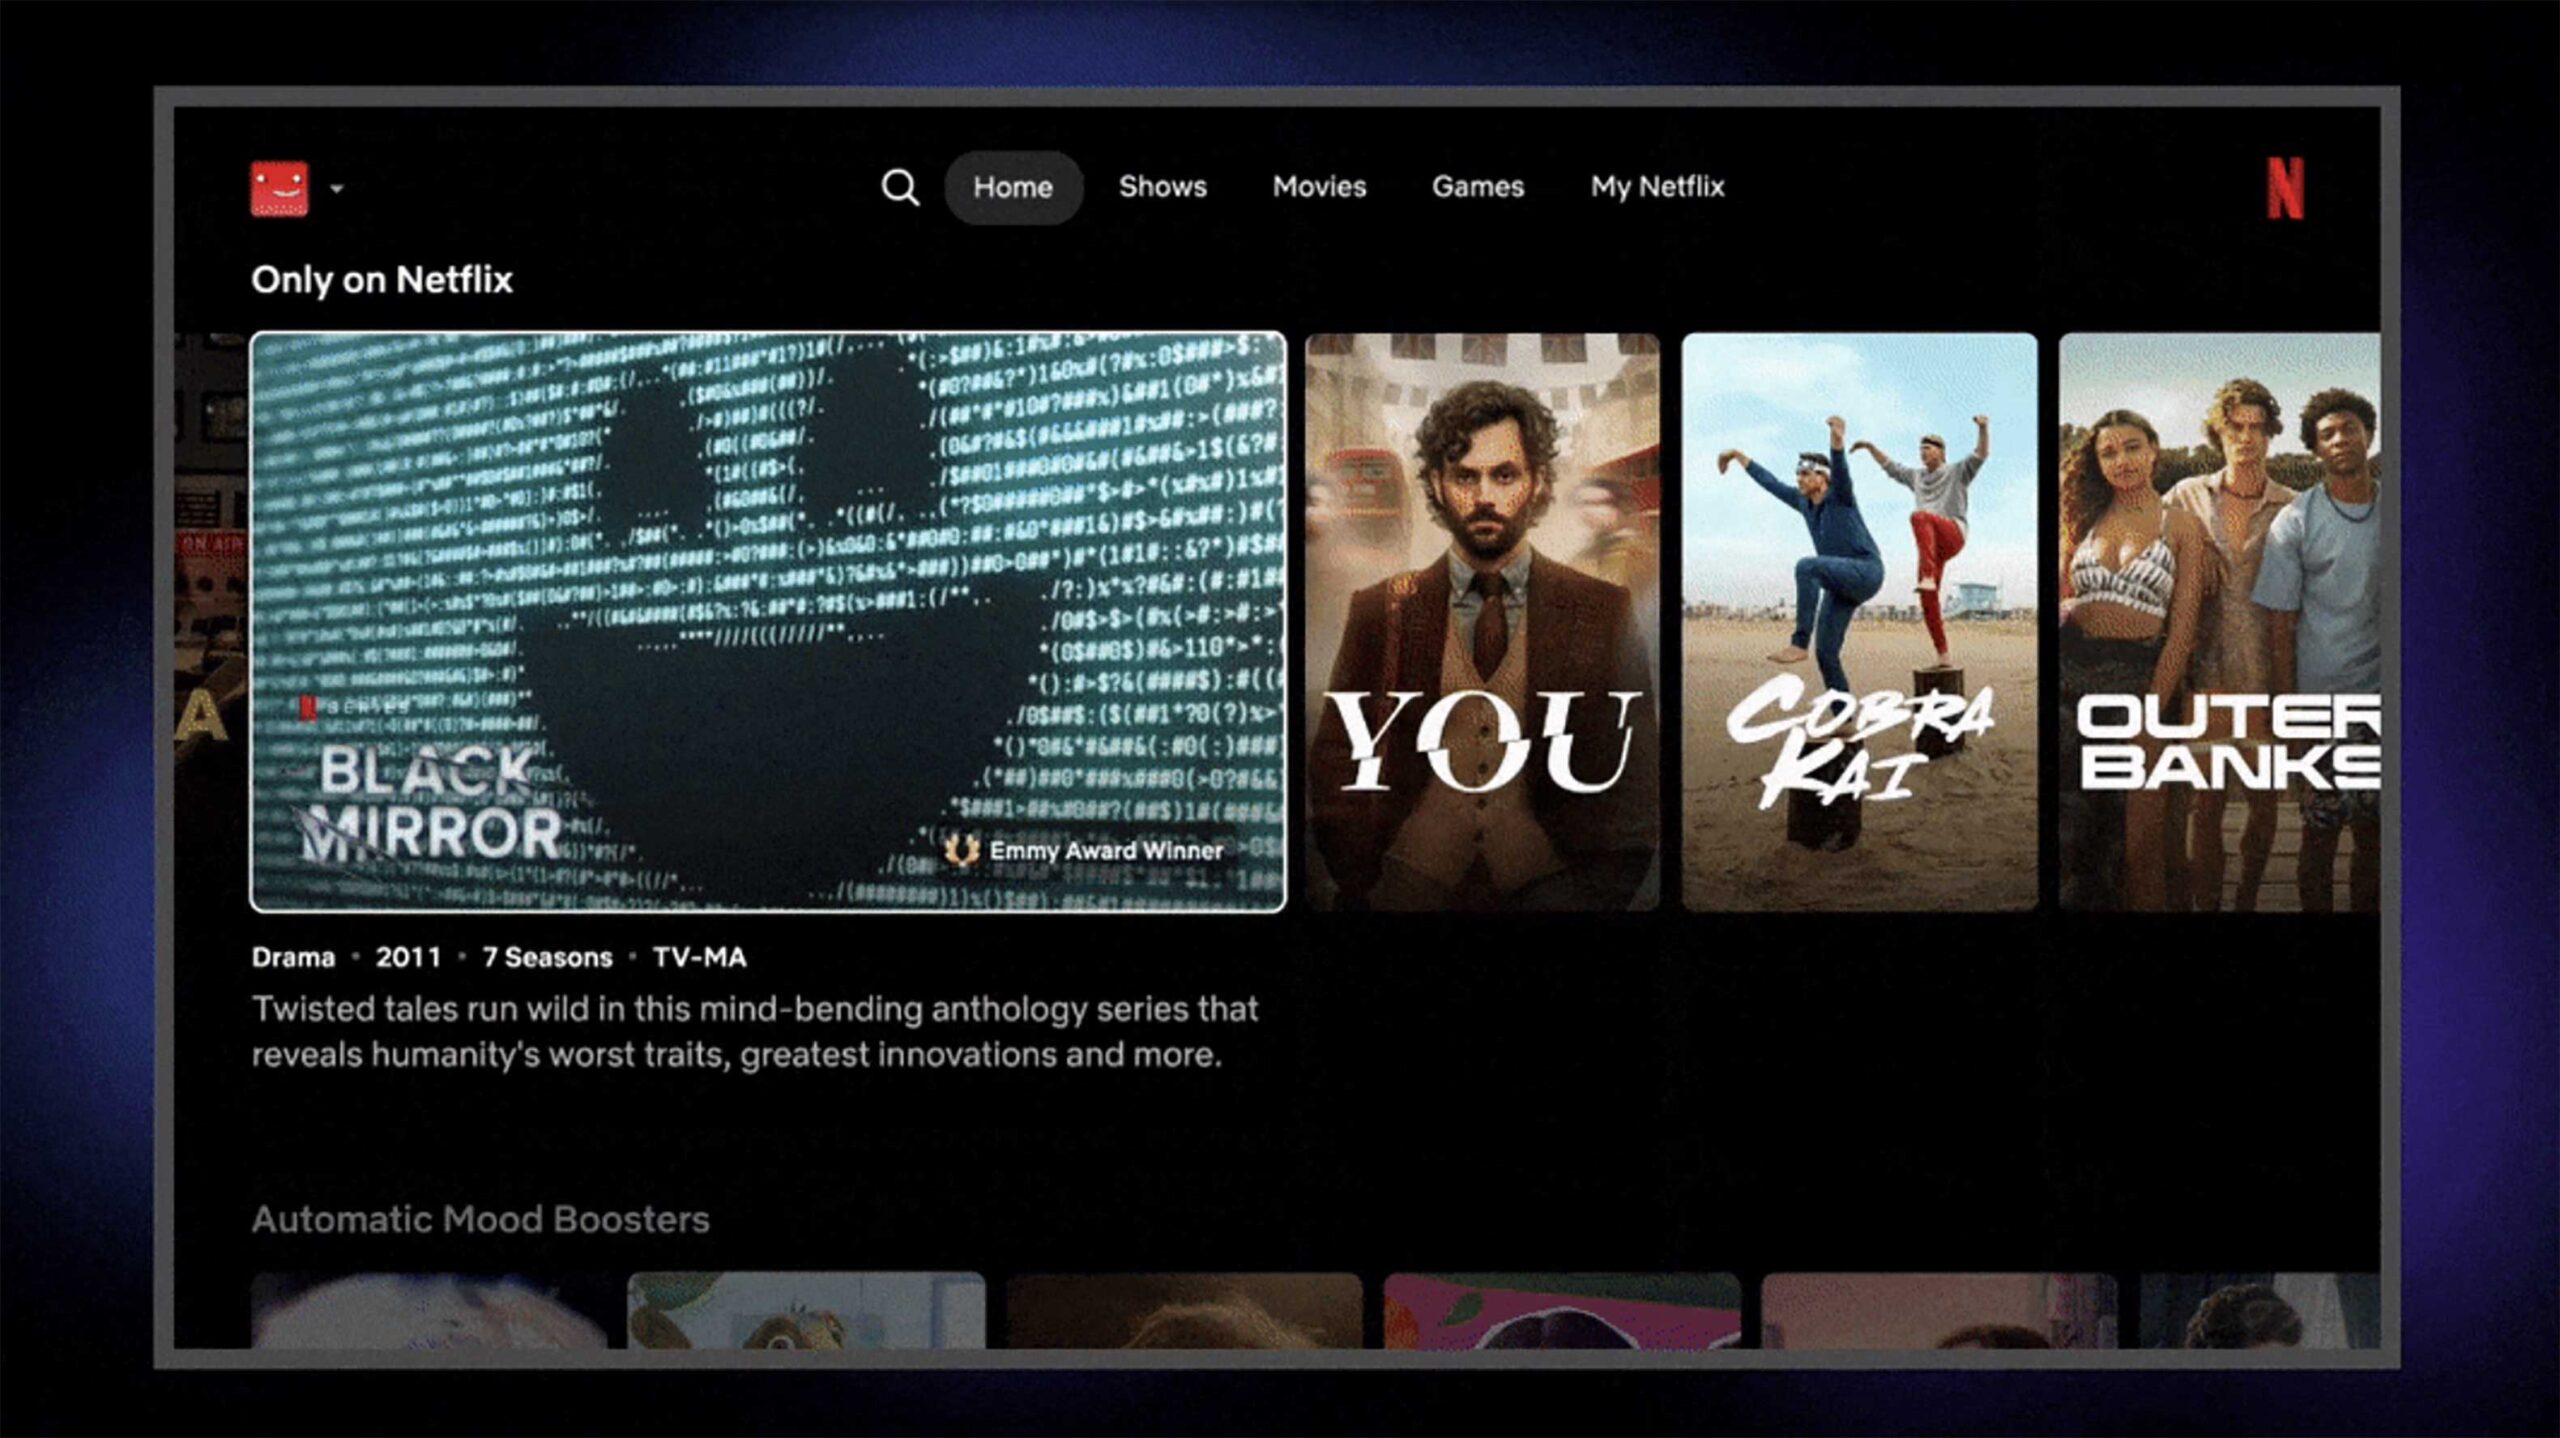Go to My Netflix
The width and height of the screenshot is (2560, 1438).
[x=1657, y=187]
